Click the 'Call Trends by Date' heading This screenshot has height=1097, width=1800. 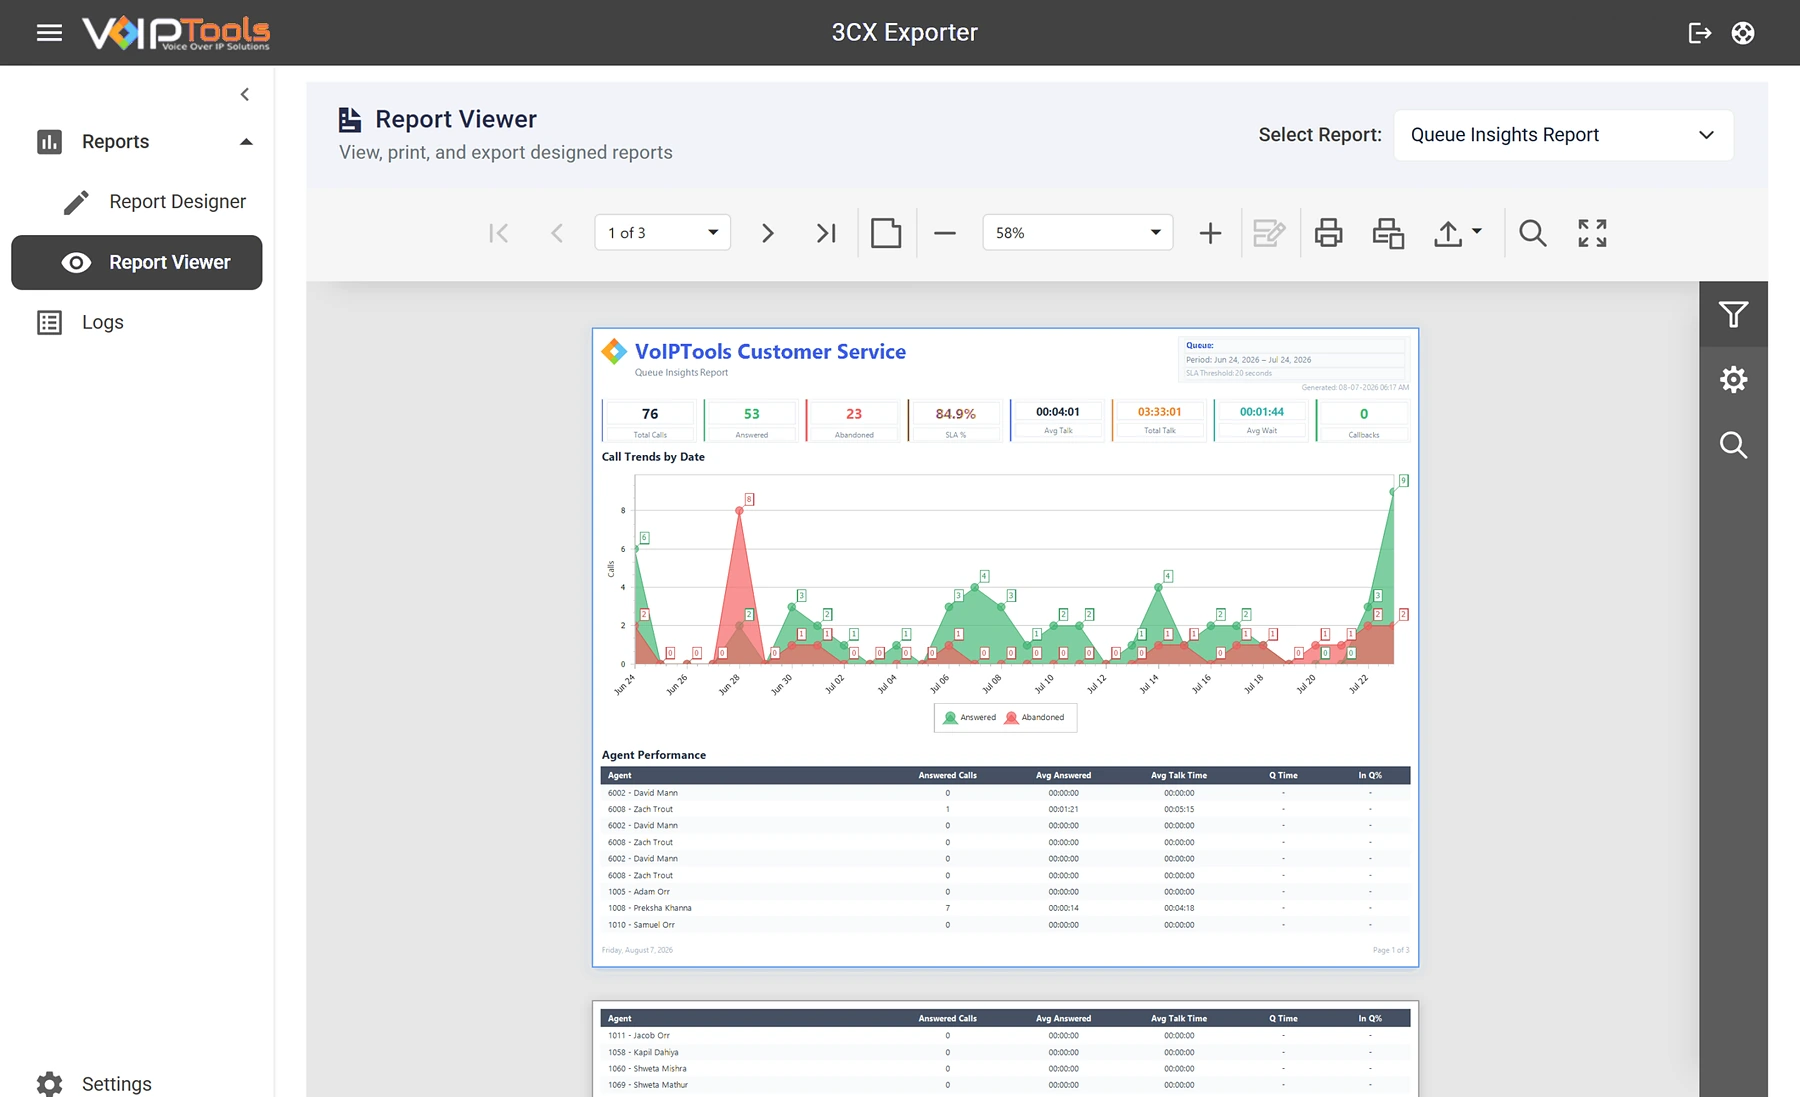pos(653,457)
